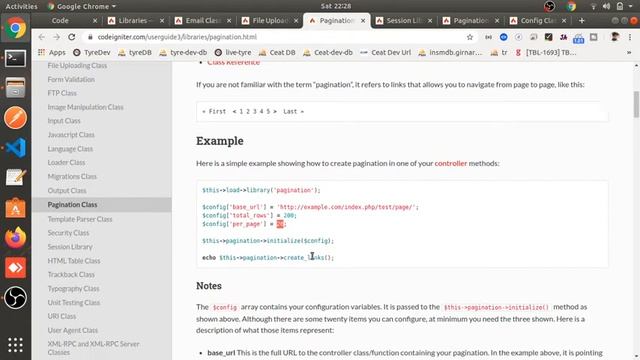Follow the red controller link

pos(451,163)
